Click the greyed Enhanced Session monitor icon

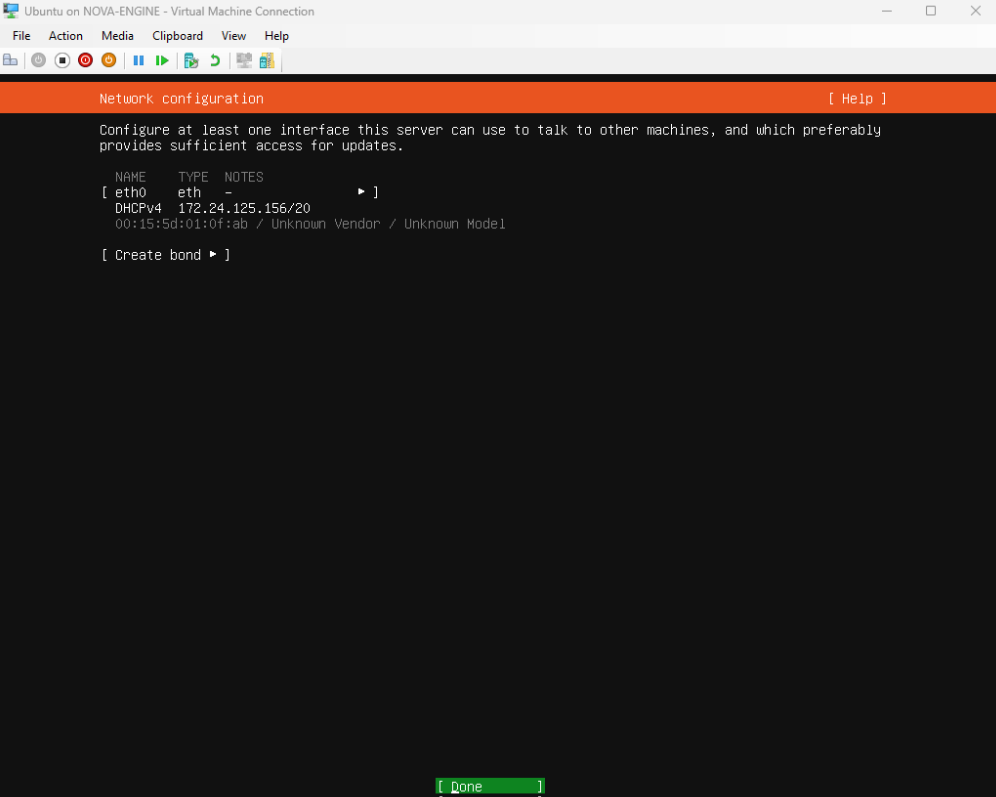click(243, 60)
